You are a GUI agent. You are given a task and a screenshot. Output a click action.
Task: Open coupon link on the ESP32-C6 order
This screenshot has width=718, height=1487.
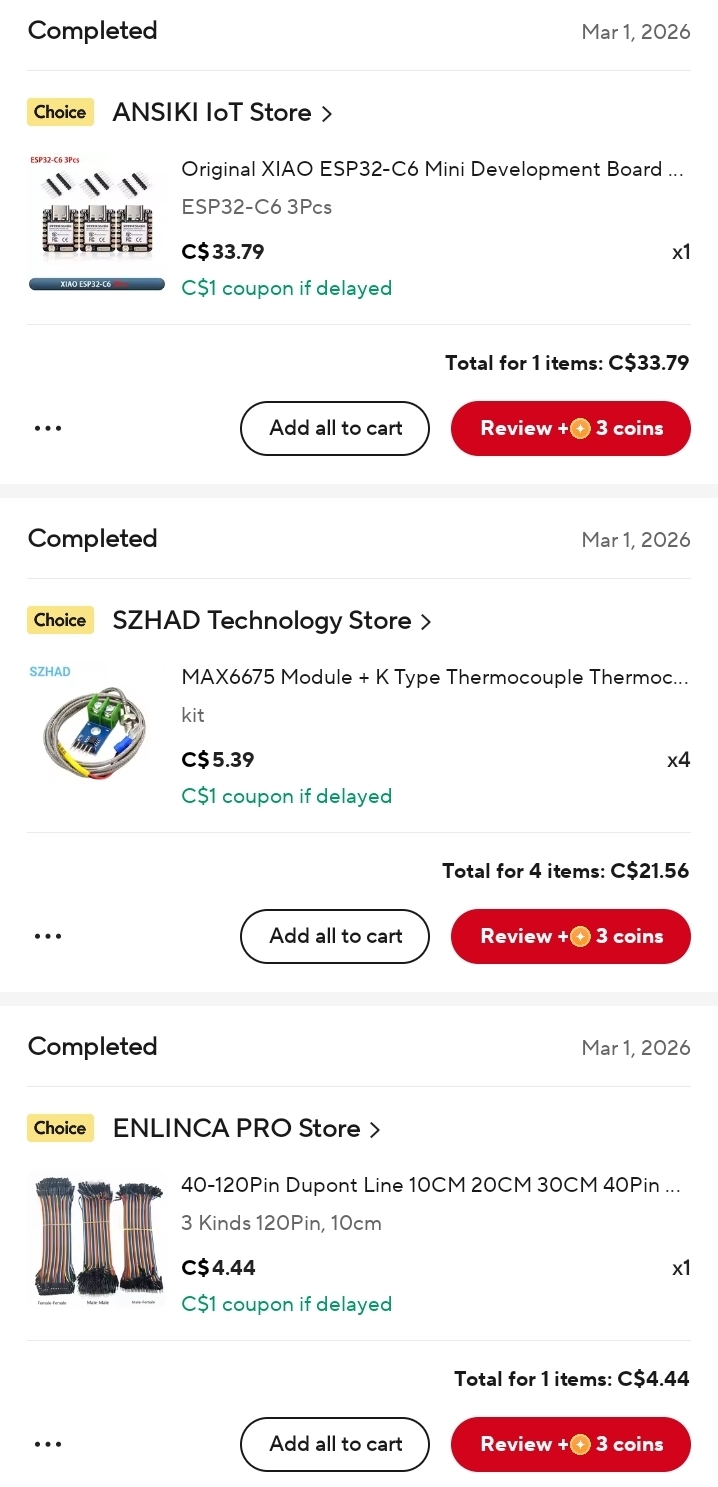[286, 288]
